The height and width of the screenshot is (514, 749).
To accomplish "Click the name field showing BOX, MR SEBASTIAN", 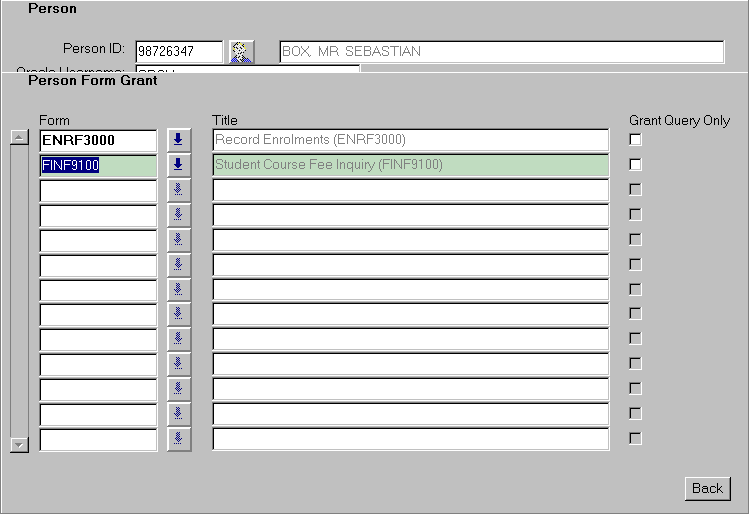I will 500,52.
